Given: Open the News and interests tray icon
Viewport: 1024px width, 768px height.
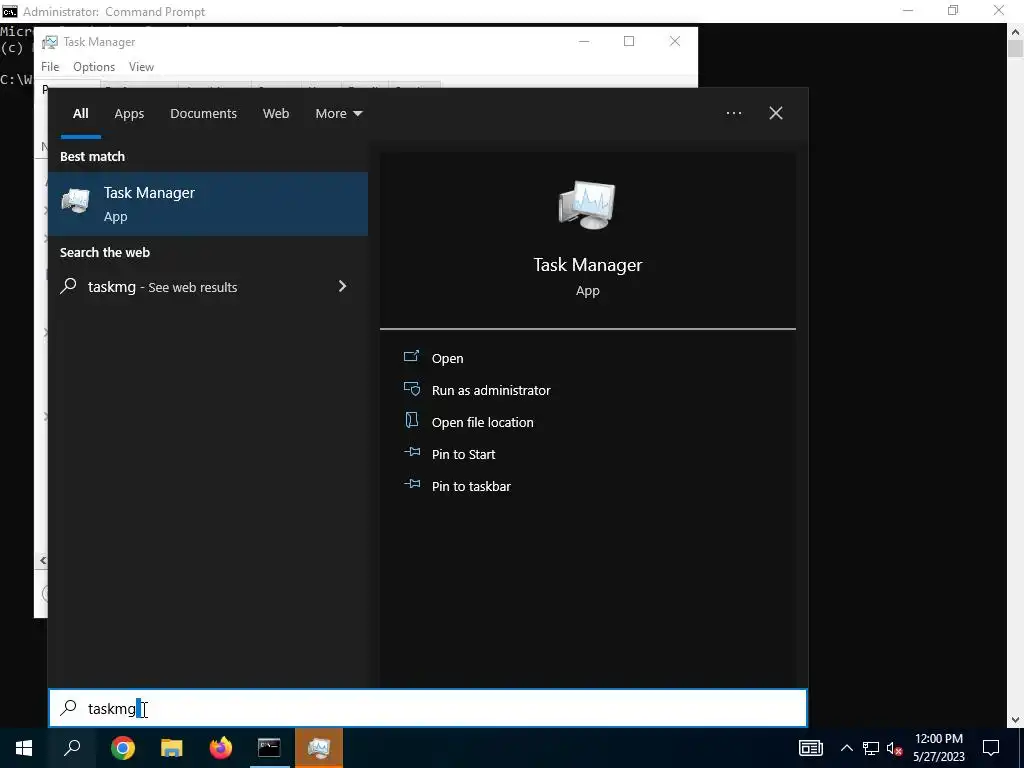Looking at the screenshot, I should tap(810, 748).
